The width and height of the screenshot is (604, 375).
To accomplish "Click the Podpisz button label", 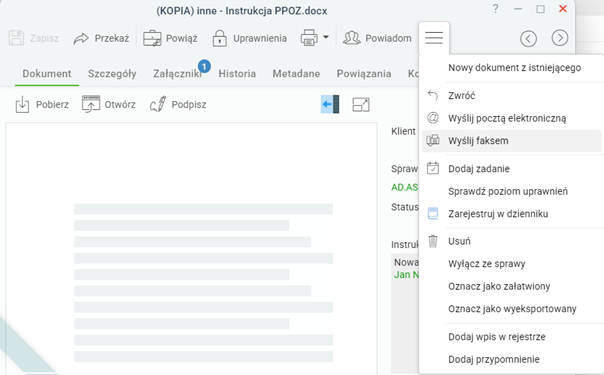I will 189,104.
